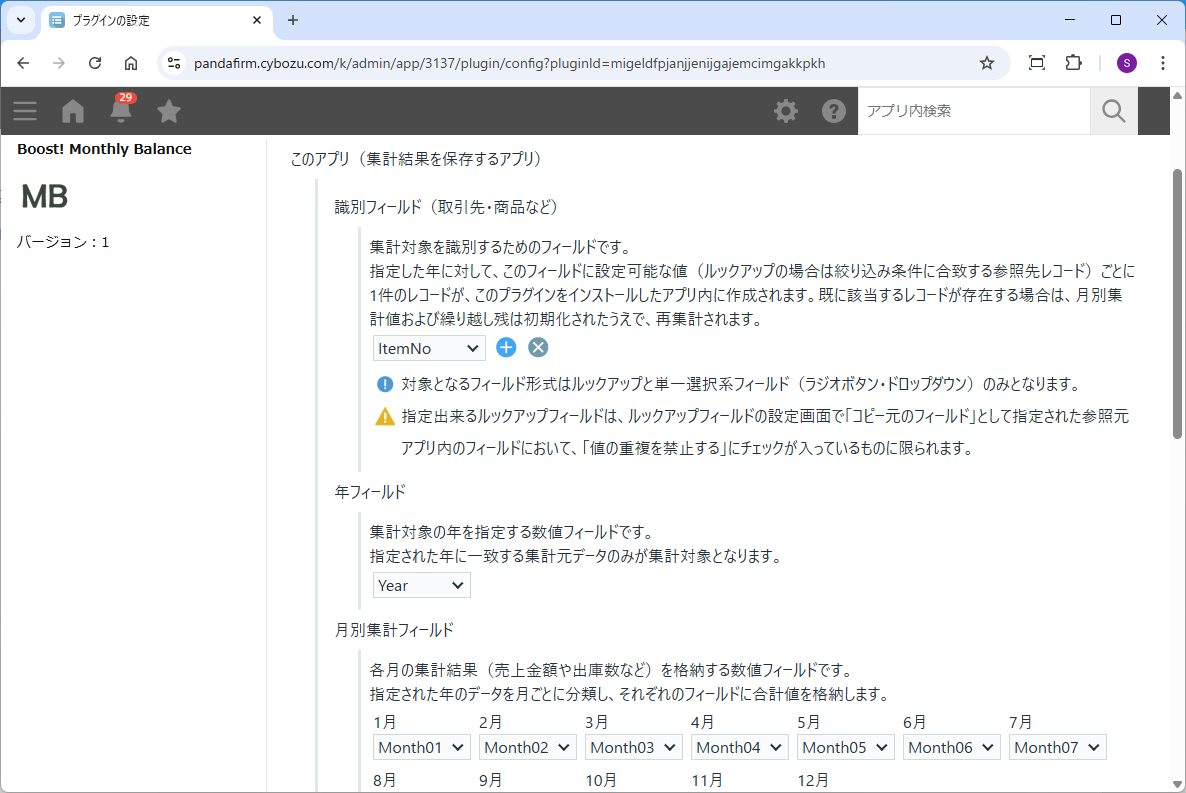Open the Month01 dropdown for 1月

point(421,747)
